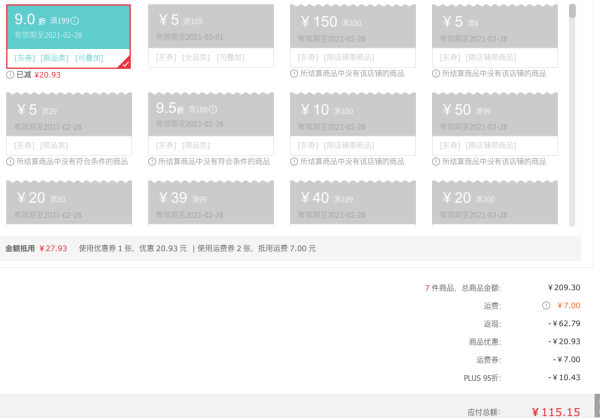Click the [全品类] tag on the ¥5 满105 coupon

[x=196, y=57]
